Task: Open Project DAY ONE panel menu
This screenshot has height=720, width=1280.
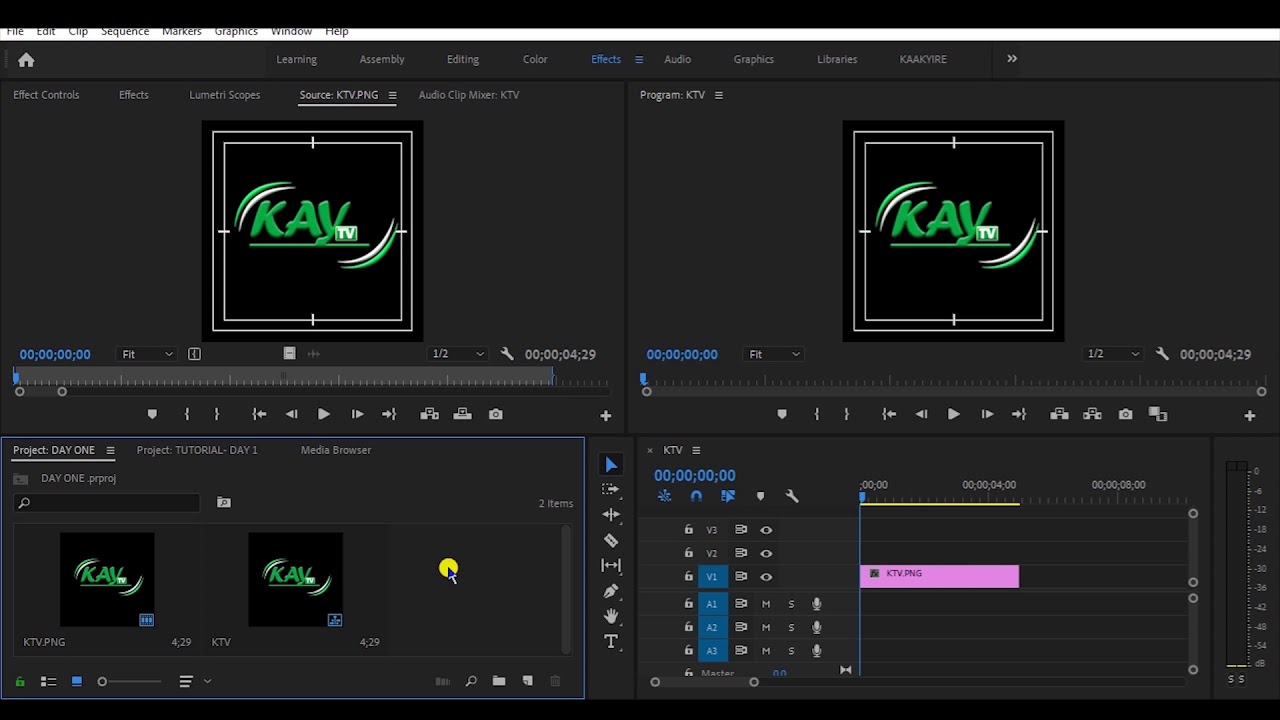Action: [x=110, y=450]
